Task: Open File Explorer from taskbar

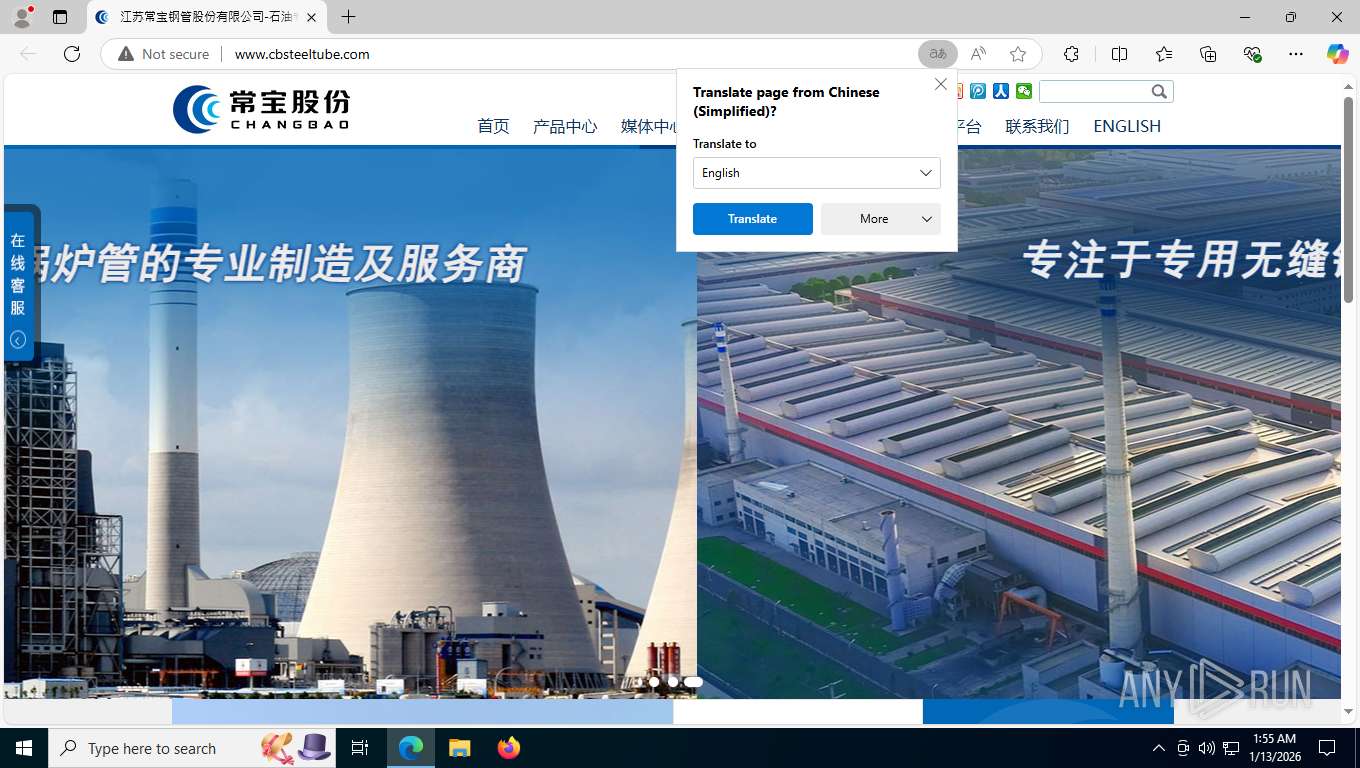Action: point(459,748)
